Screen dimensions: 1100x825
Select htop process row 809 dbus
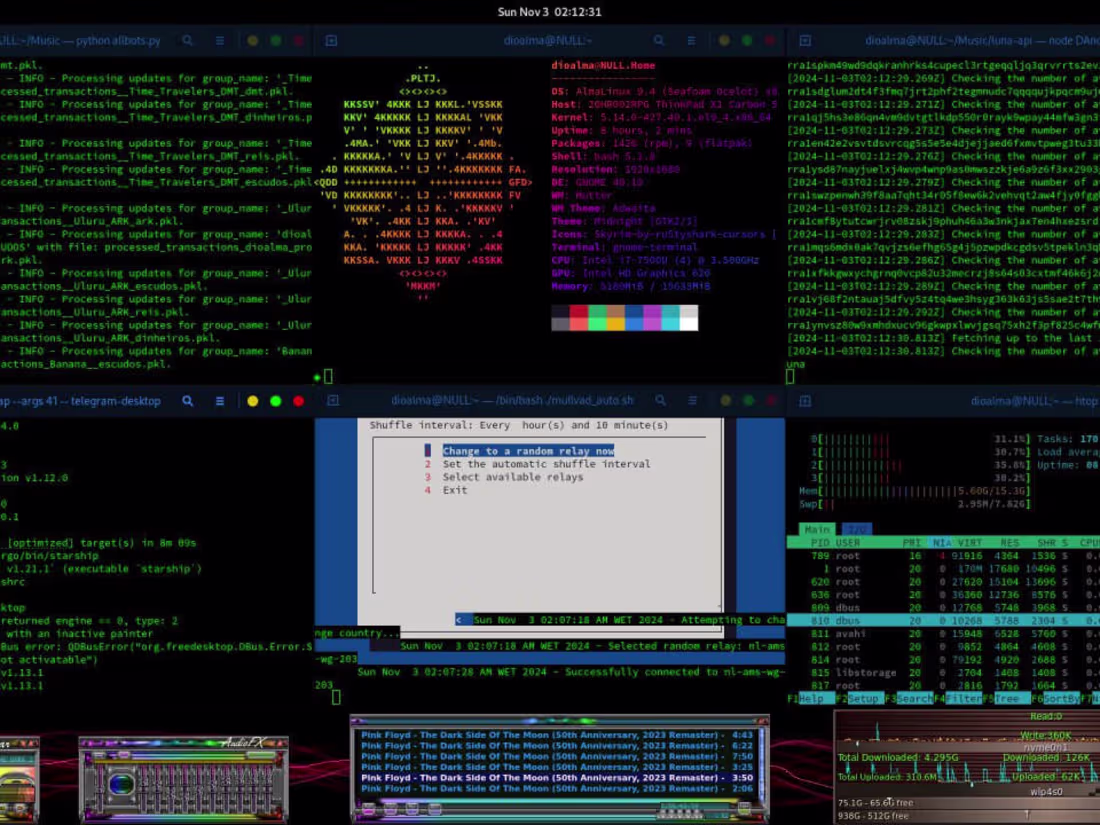point(943,608)
